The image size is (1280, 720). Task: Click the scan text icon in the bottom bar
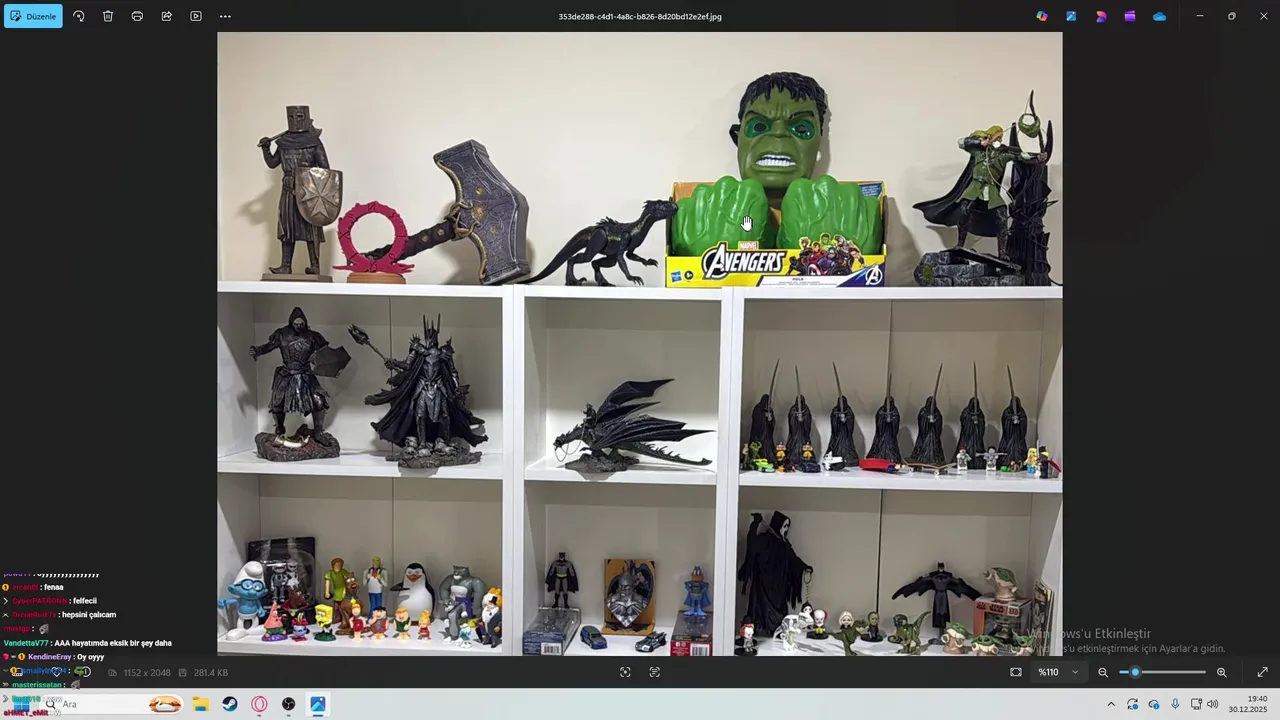click(x=654, y=672)
